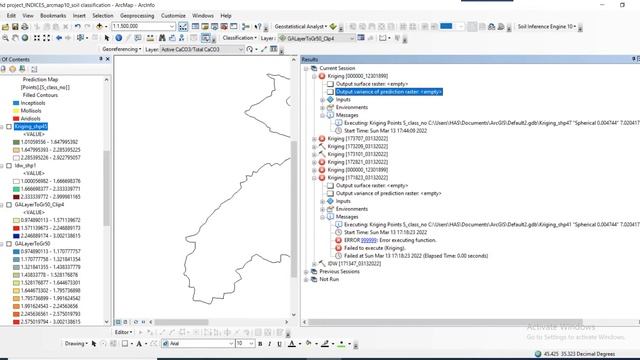Open the Geostatistical Analyst dropdown menu
Viewport: 640px width, 360px height.
point(301,27)
